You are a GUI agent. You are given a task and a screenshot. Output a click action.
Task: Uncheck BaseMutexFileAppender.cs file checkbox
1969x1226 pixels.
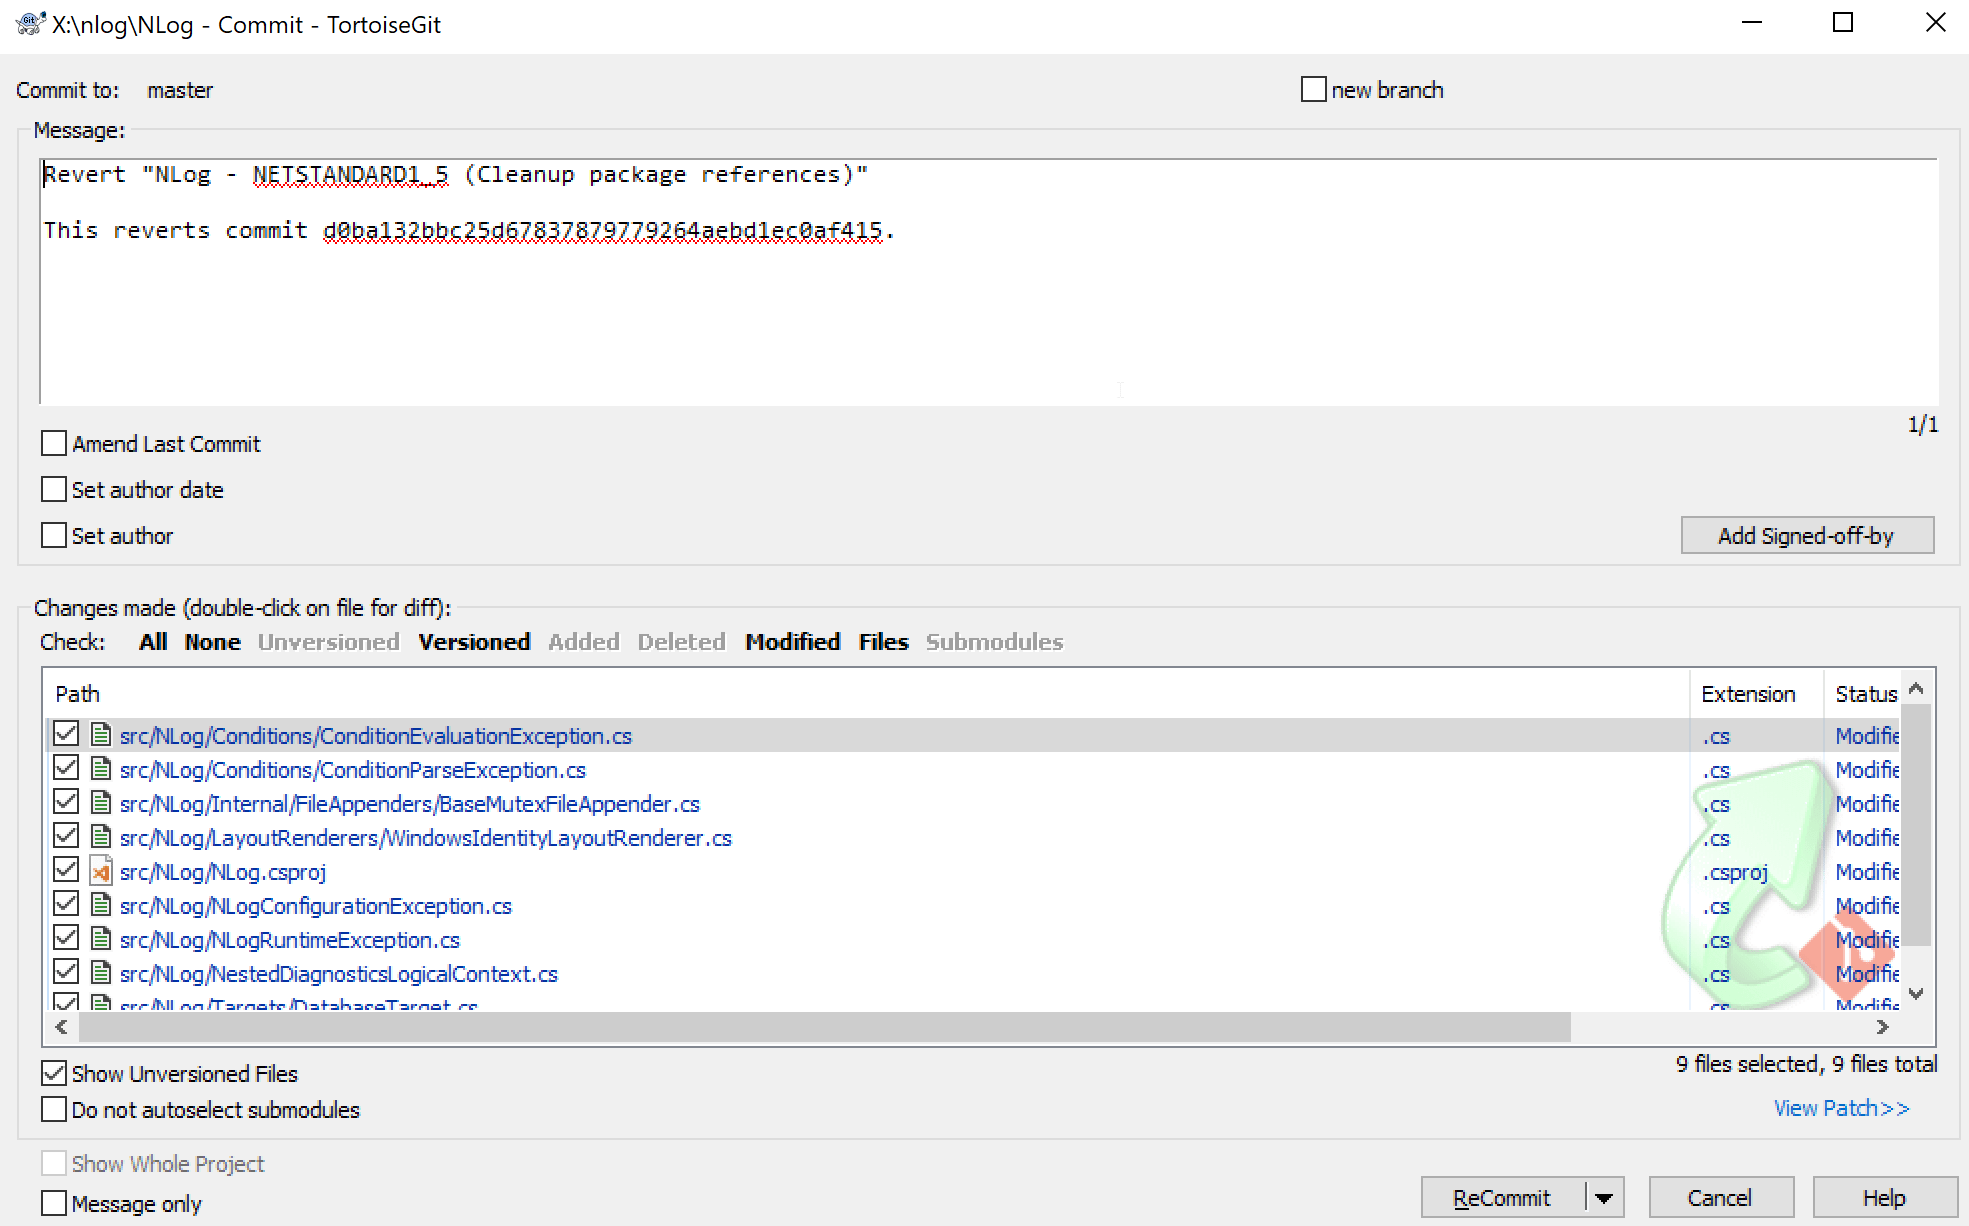point(66,802)
